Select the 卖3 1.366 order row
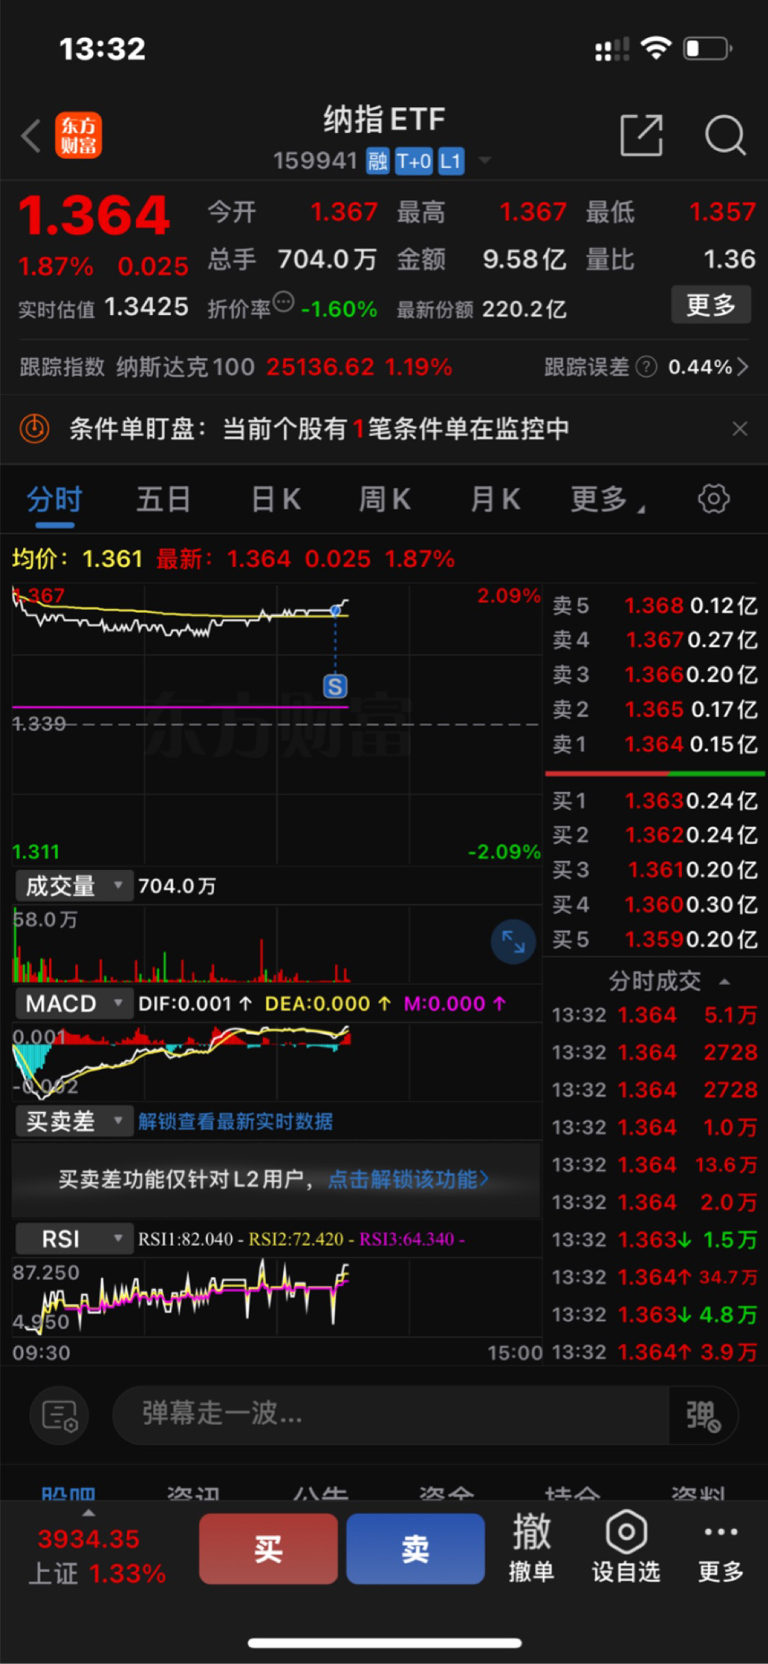The height and width of the screenshot is (1664, 768). point(654,675)
